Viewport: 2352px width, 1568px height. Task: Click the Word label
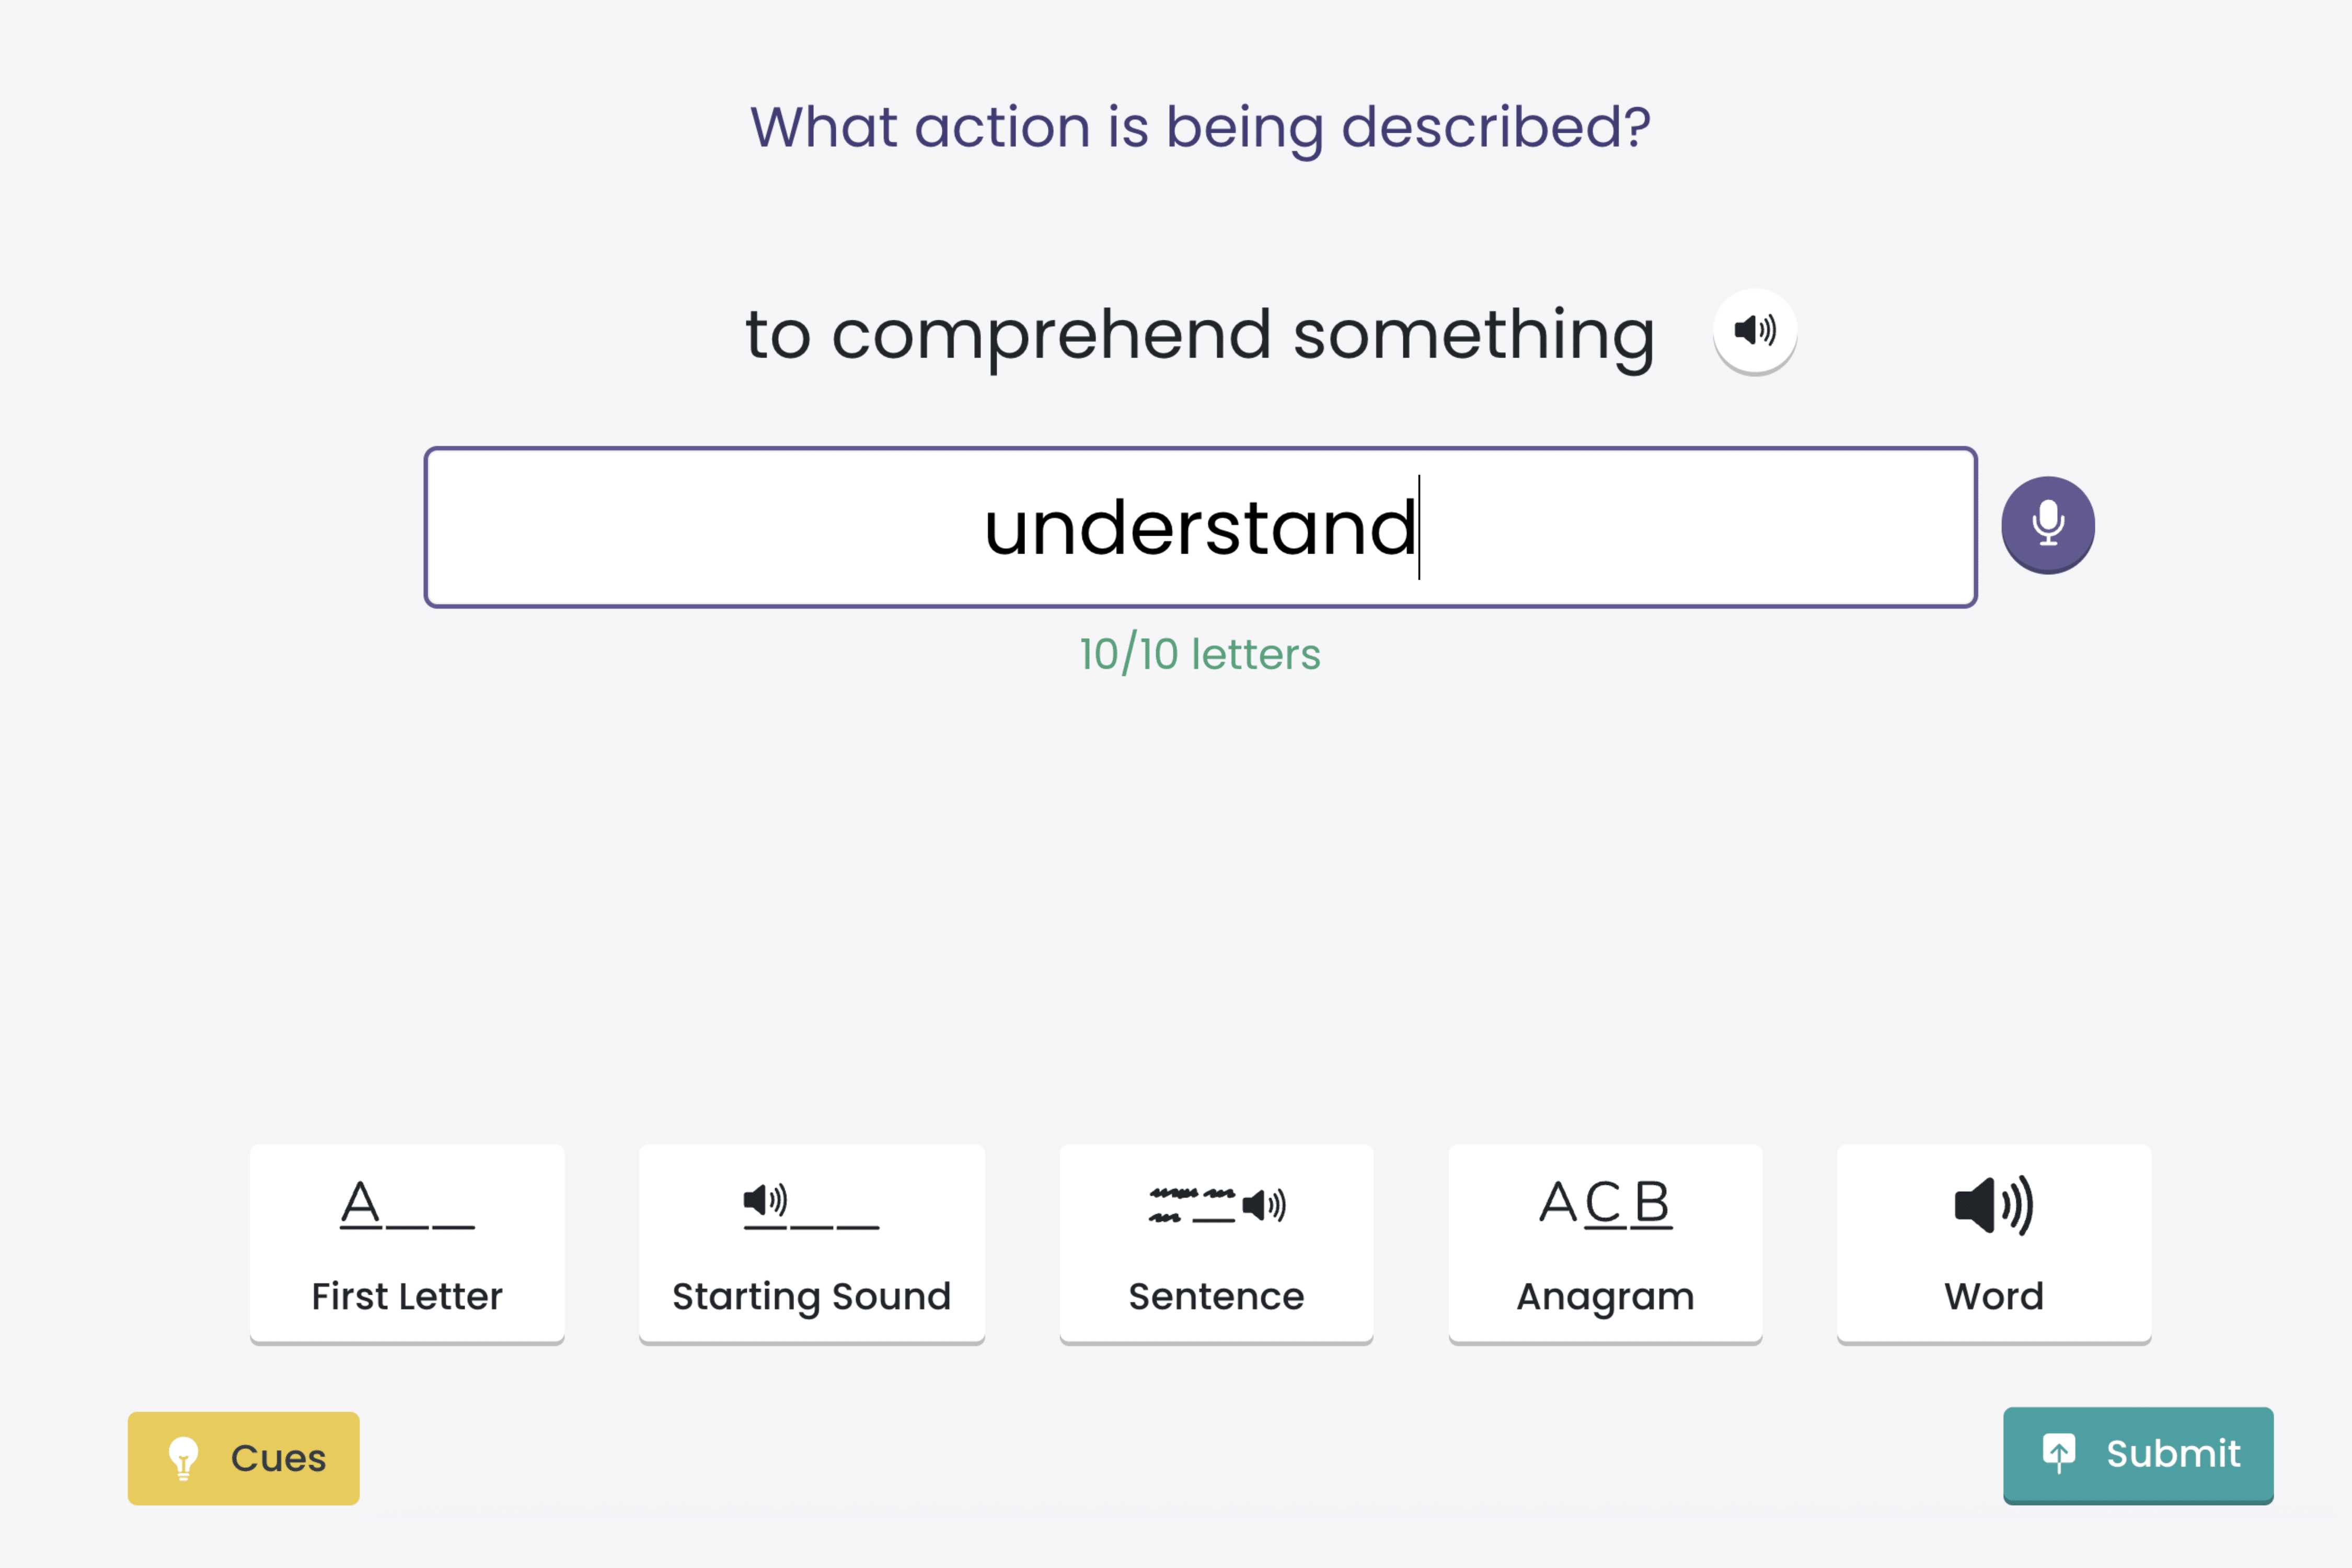point(1994,1296)
